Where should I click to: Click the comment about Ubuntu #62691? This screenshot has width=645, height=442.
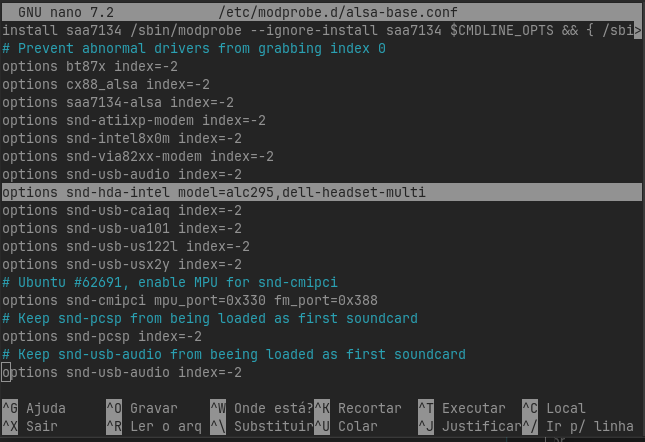coord(168,282)
